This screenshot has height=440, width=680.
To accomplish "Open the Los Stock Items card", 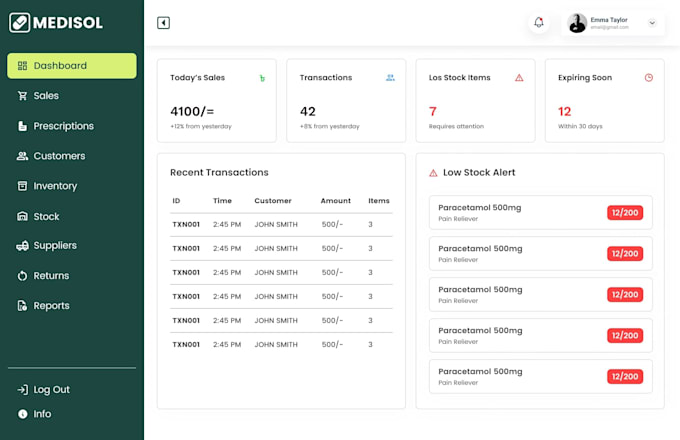I will (x=475, y=101).
